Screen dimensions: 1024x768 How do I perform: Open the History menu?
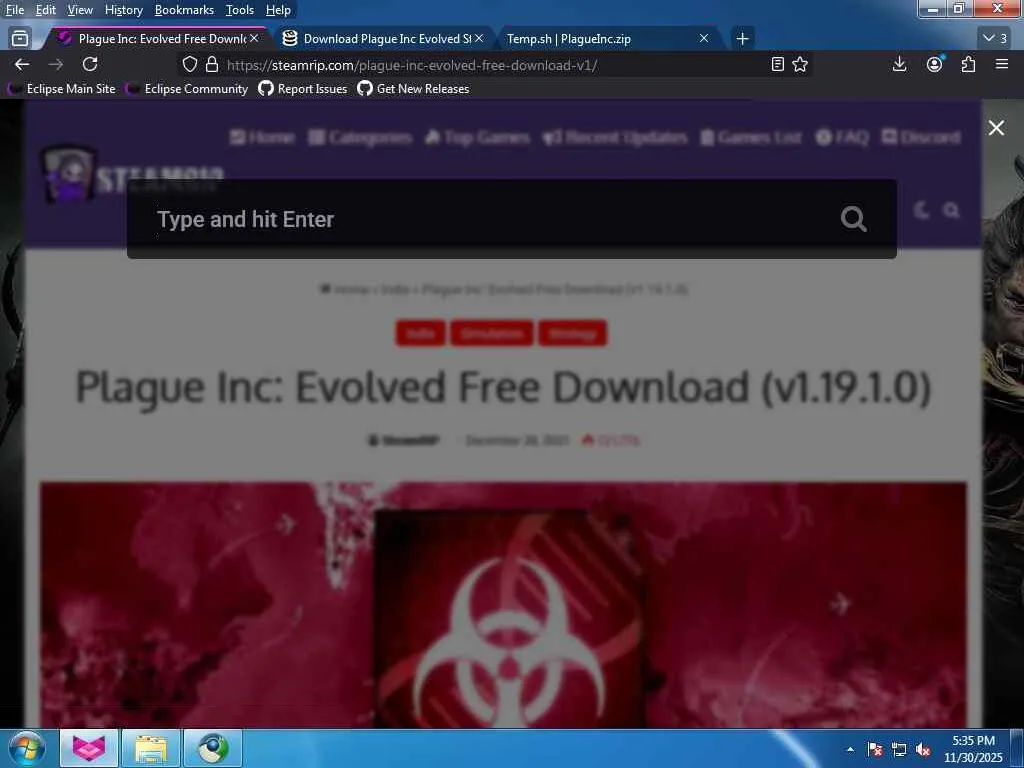123,10
